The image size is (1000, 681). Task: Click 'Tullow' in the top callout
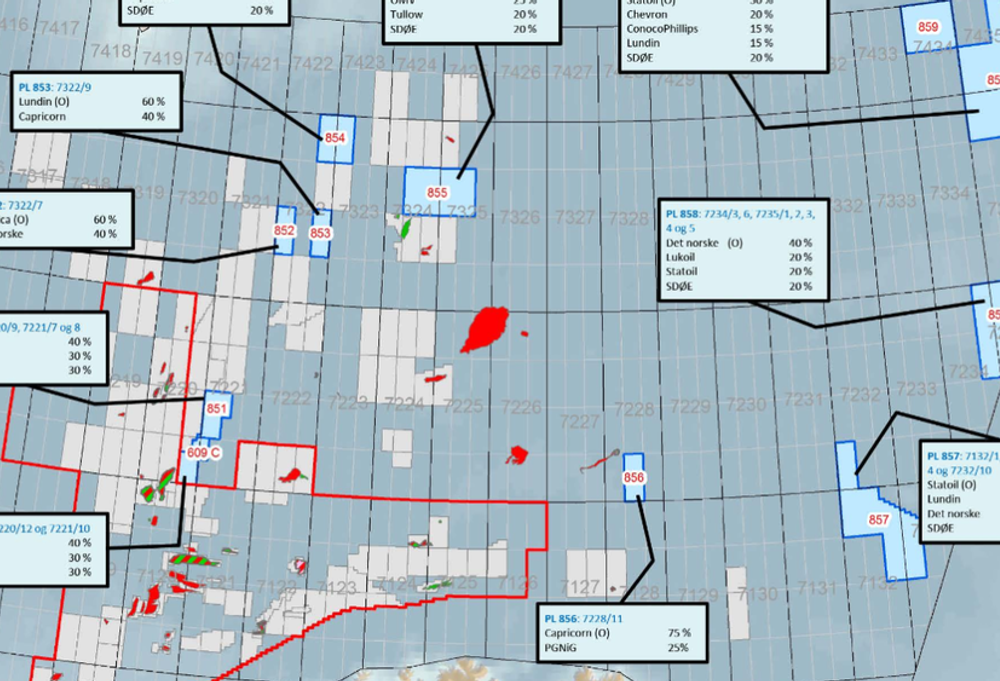point(406,14)
